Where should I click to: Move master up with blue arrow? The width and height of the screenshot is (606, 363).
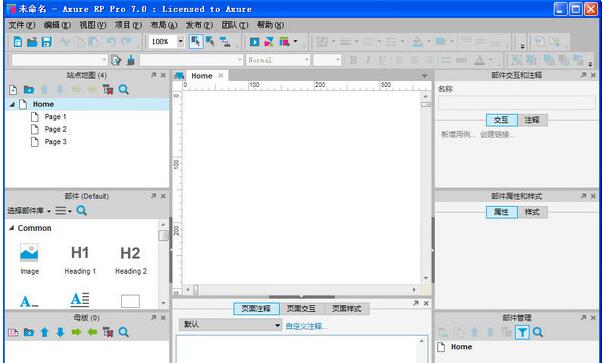click(44, 332)
